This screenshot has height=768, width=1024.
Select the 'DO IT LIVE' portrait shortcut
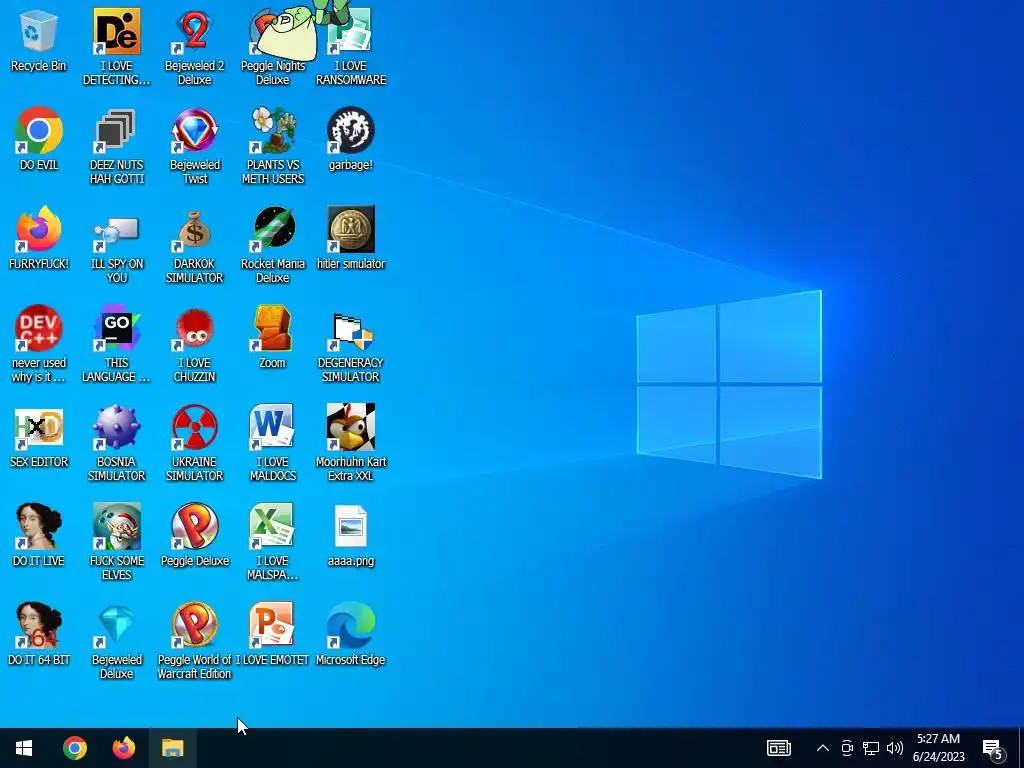[x=39, y=535]
